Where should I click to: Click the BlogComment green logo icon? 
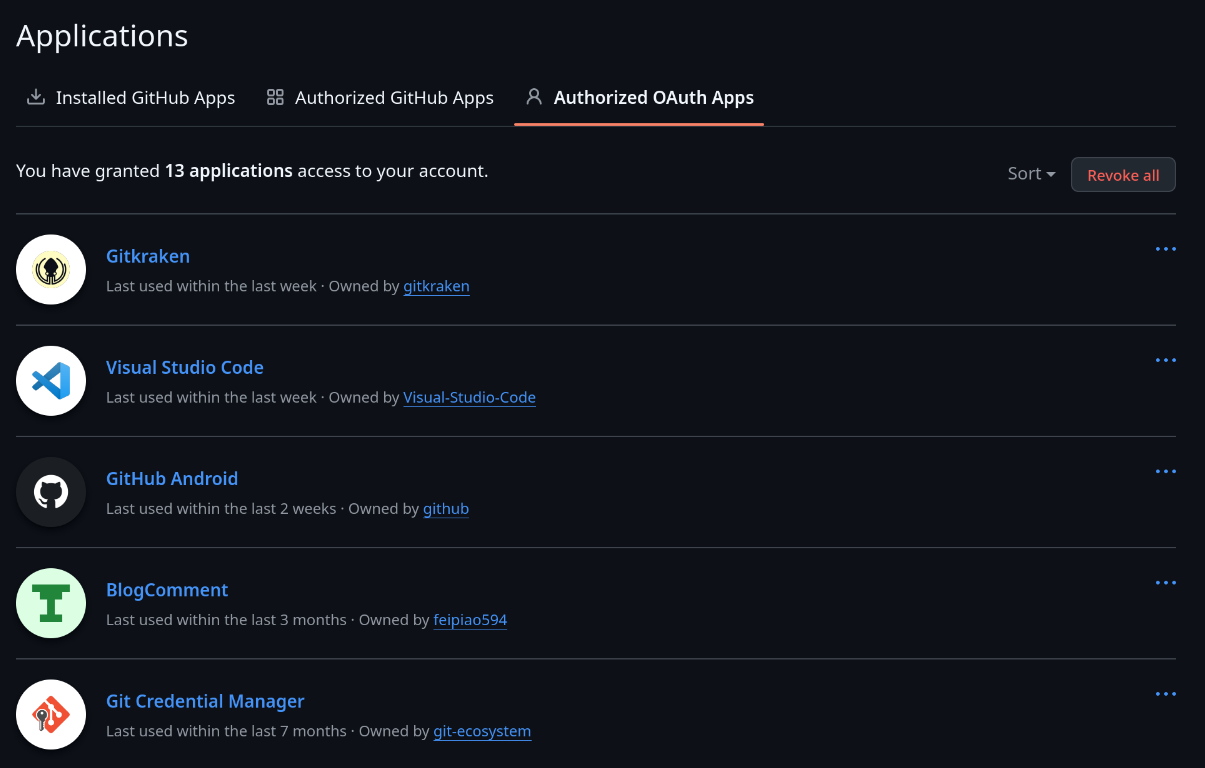51,603
